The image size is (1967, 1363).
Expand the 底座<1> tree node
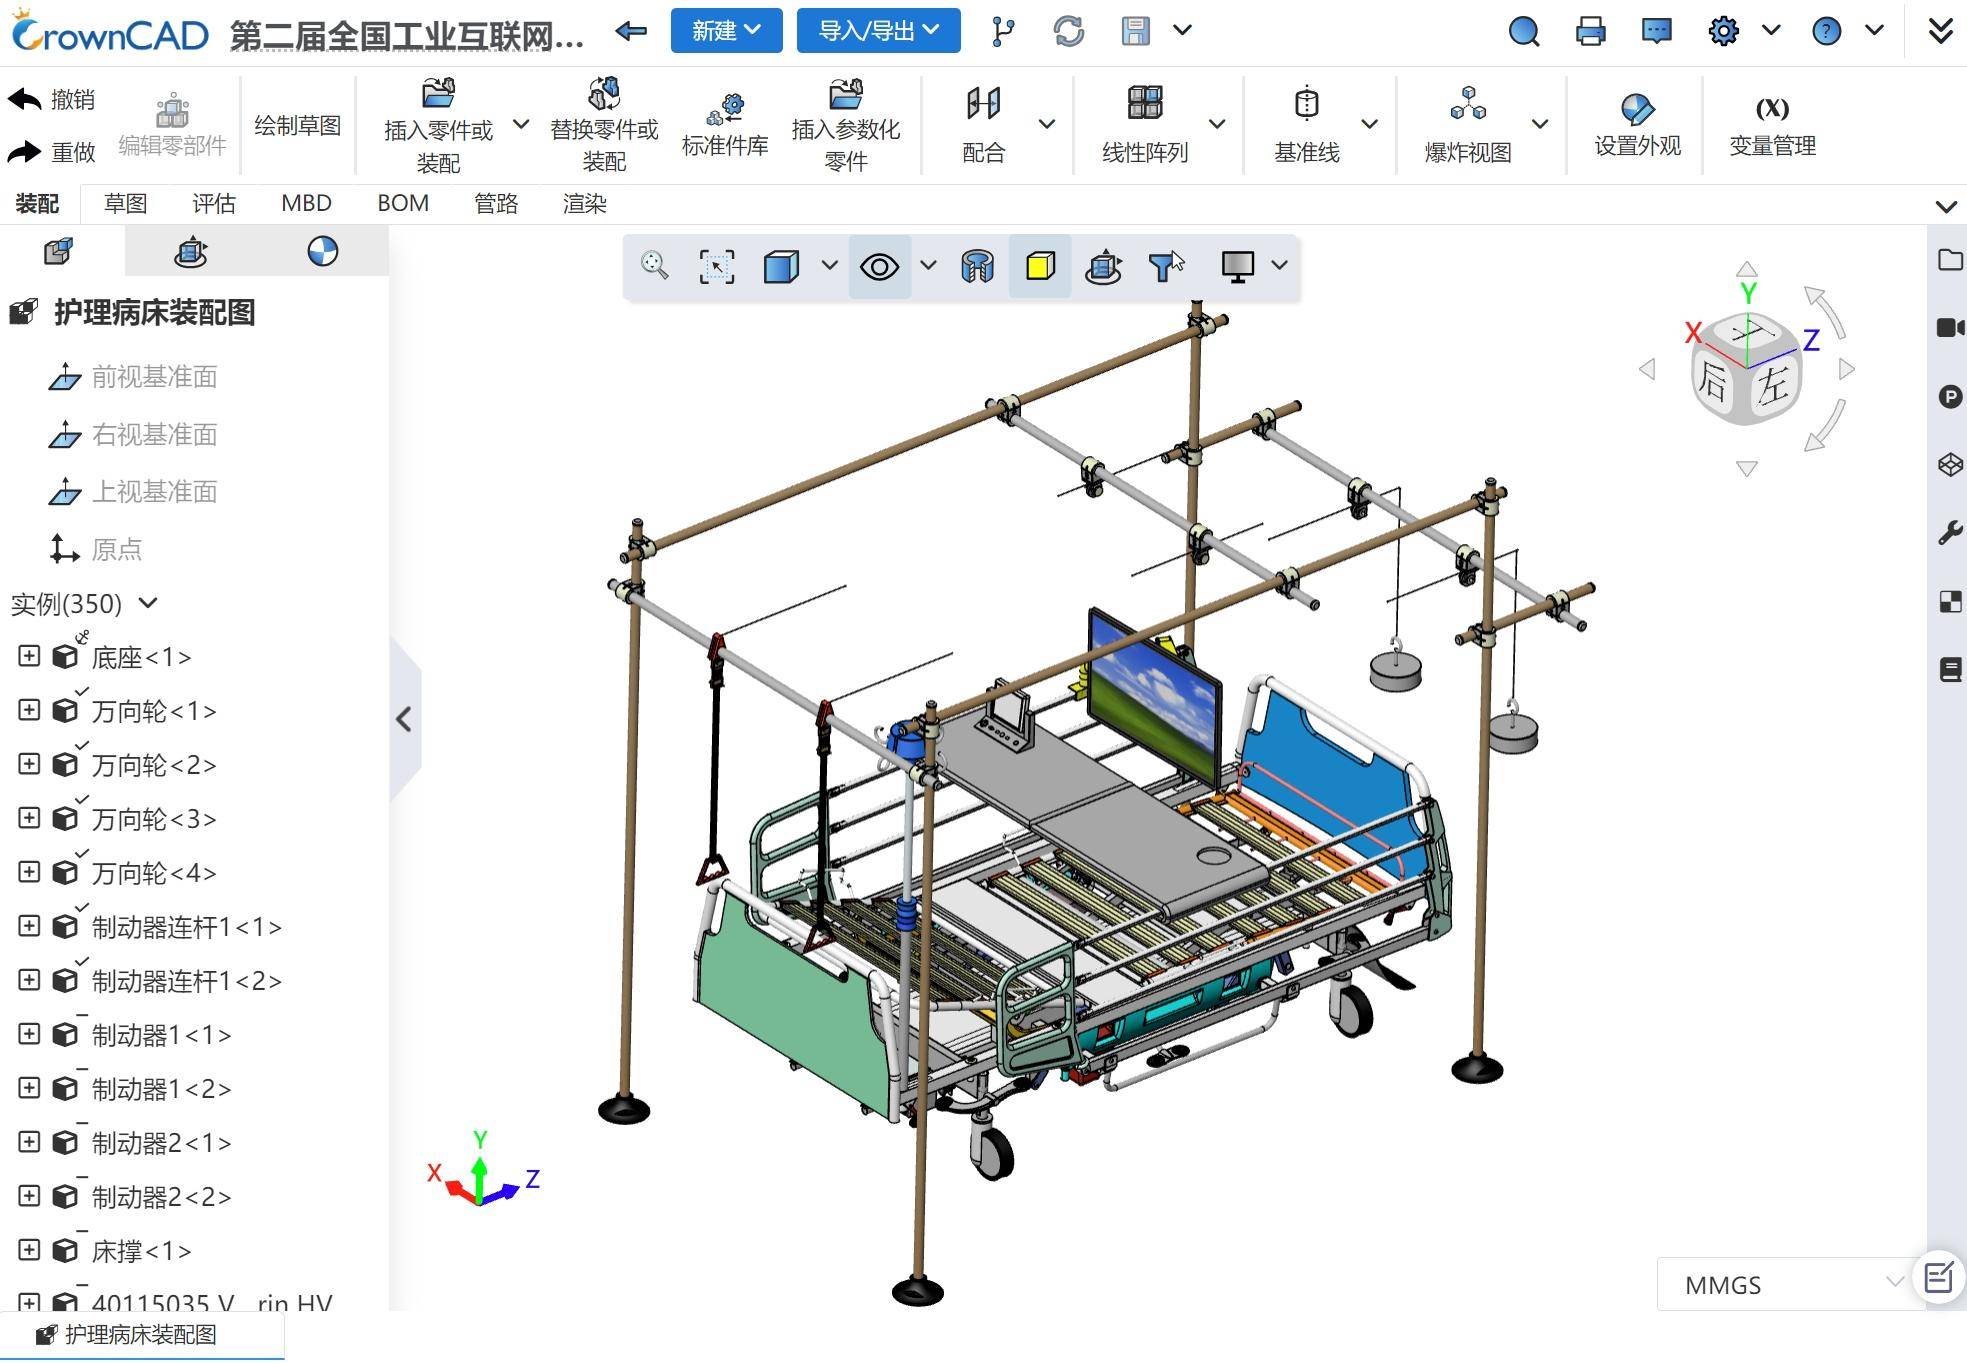click(x=29, y=656)
